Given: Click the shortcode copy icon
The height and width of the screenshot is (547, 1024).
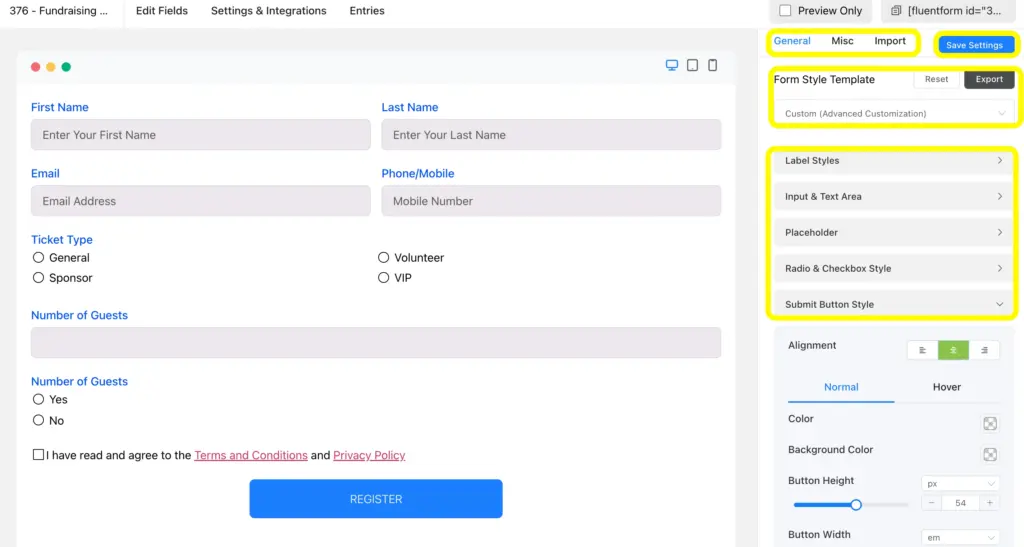Looking at the screenshot, I should pos(896,10).
